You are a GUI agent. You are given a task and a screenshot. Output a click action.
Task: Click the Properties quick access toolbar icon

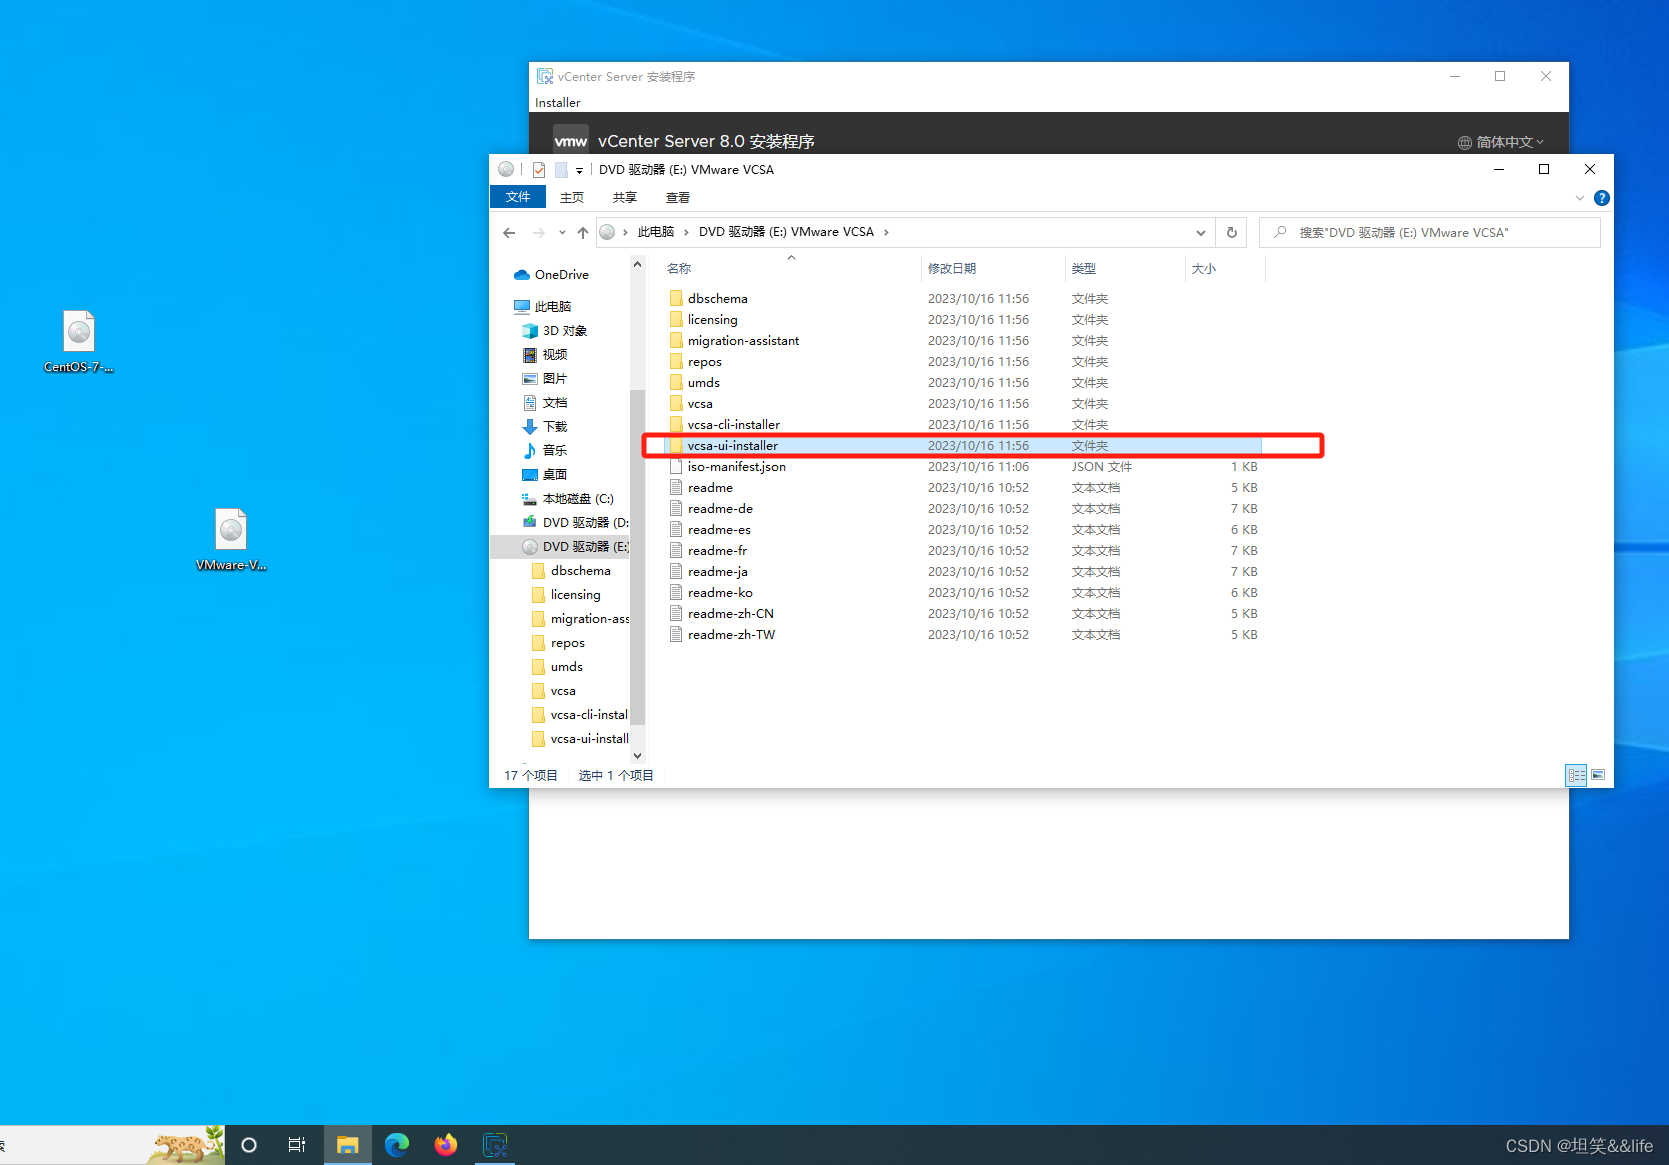539,170
